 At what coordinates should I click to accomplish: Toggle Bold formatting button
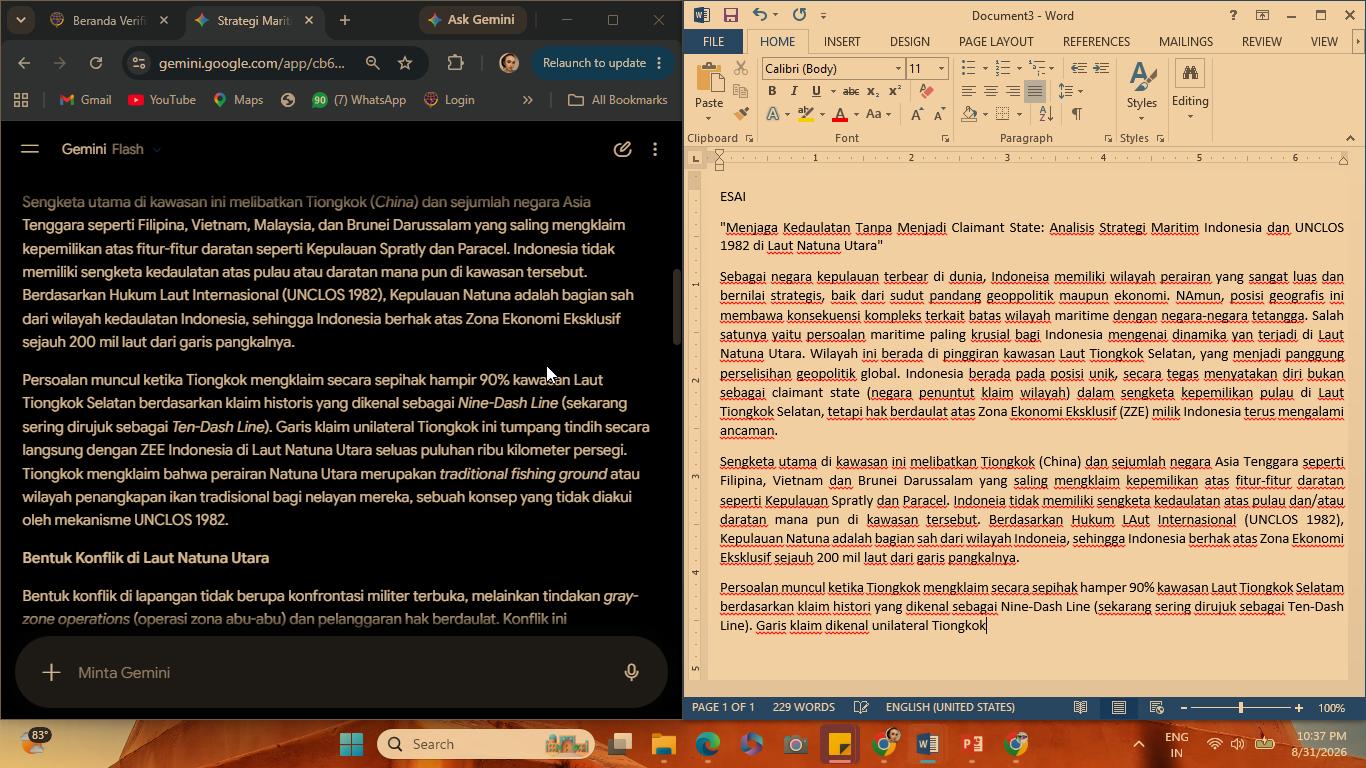772,91
